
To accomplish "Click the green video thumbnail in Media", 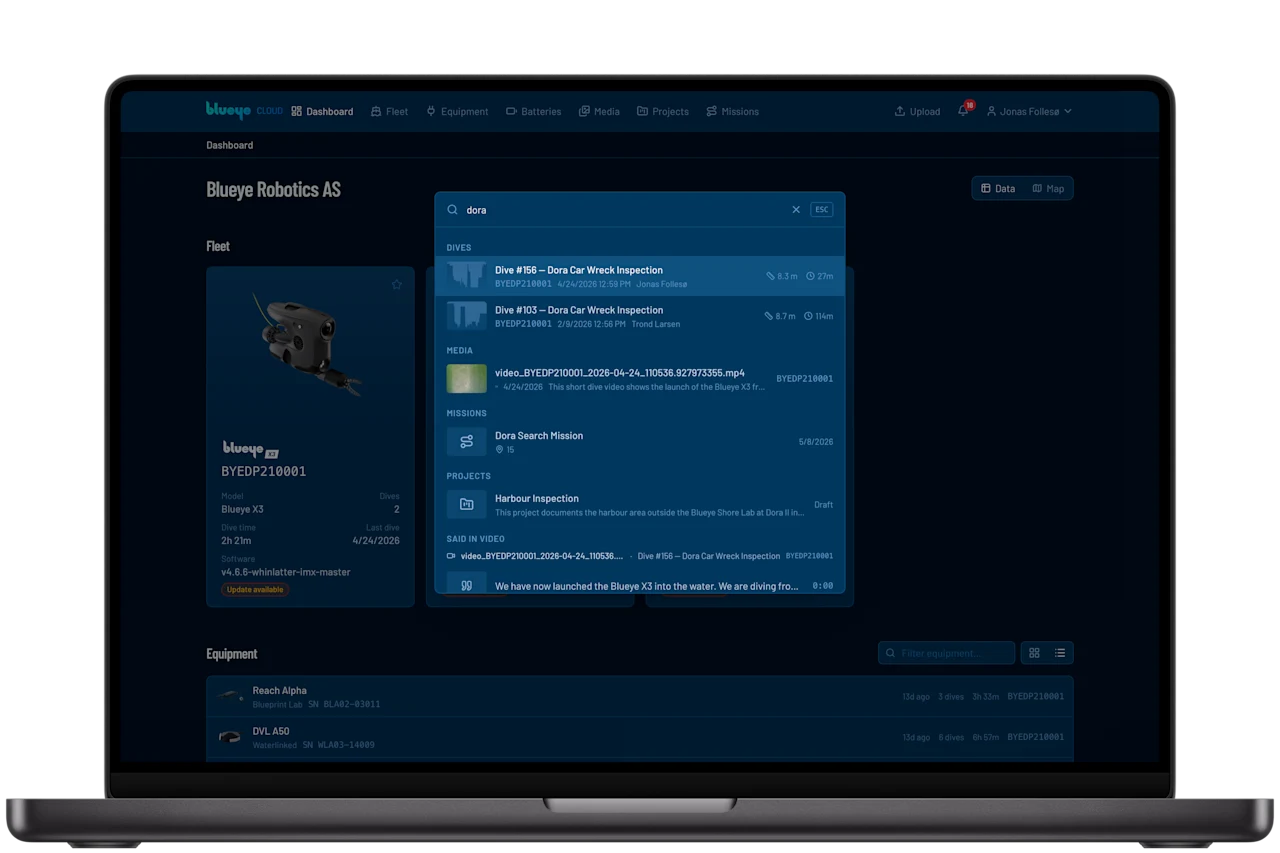I will click(466, 379).
